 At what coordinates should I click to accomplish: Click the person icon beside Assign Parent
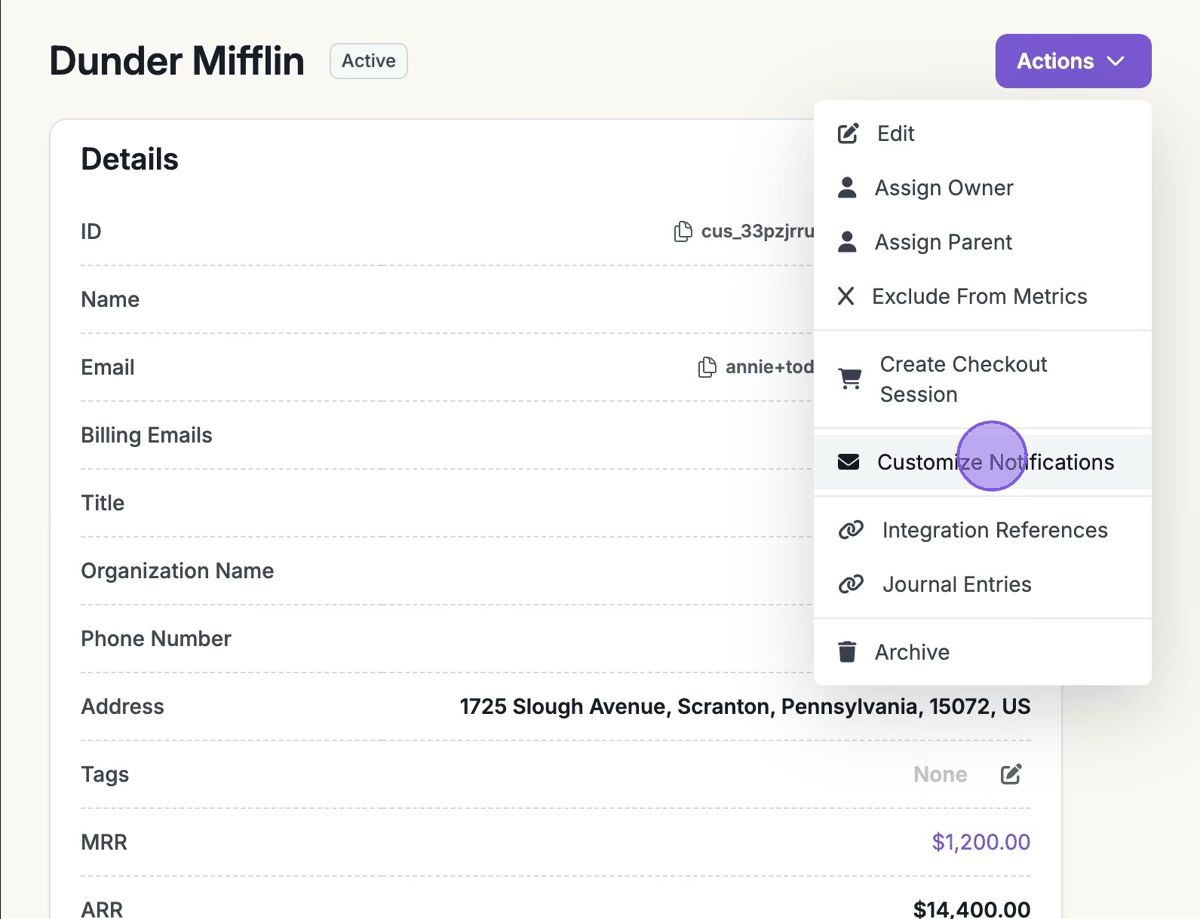pos(847,241)
